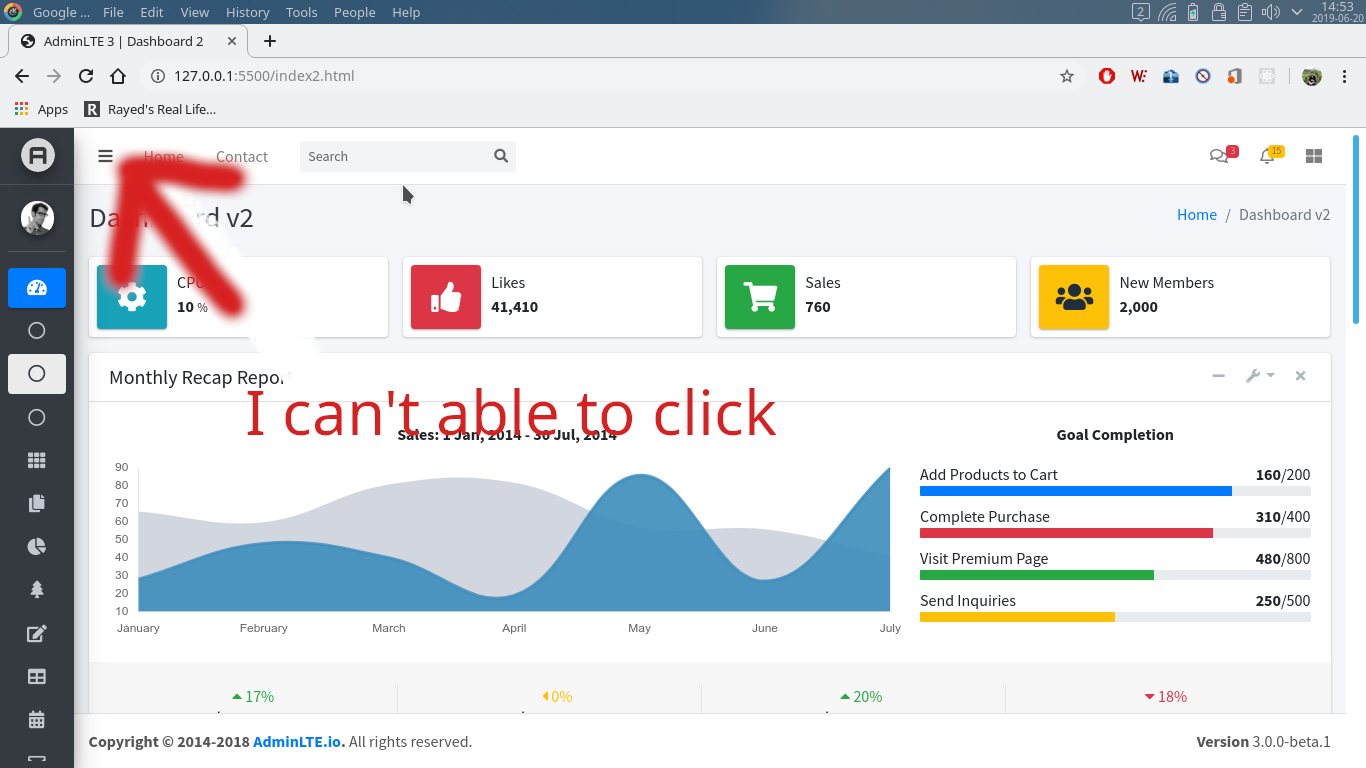This screenshot has height=768, width=1366.
Task: Open the messages chat icon with red badge
Action: pos(1219,157)
